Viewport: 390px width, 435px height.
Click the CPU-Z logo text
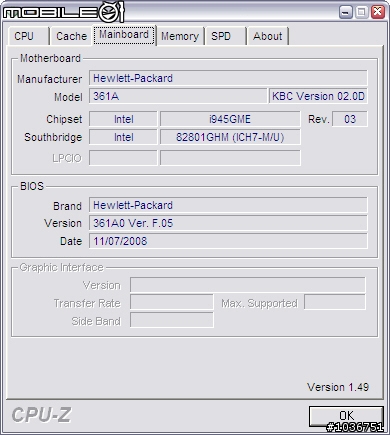pos(42,415)
